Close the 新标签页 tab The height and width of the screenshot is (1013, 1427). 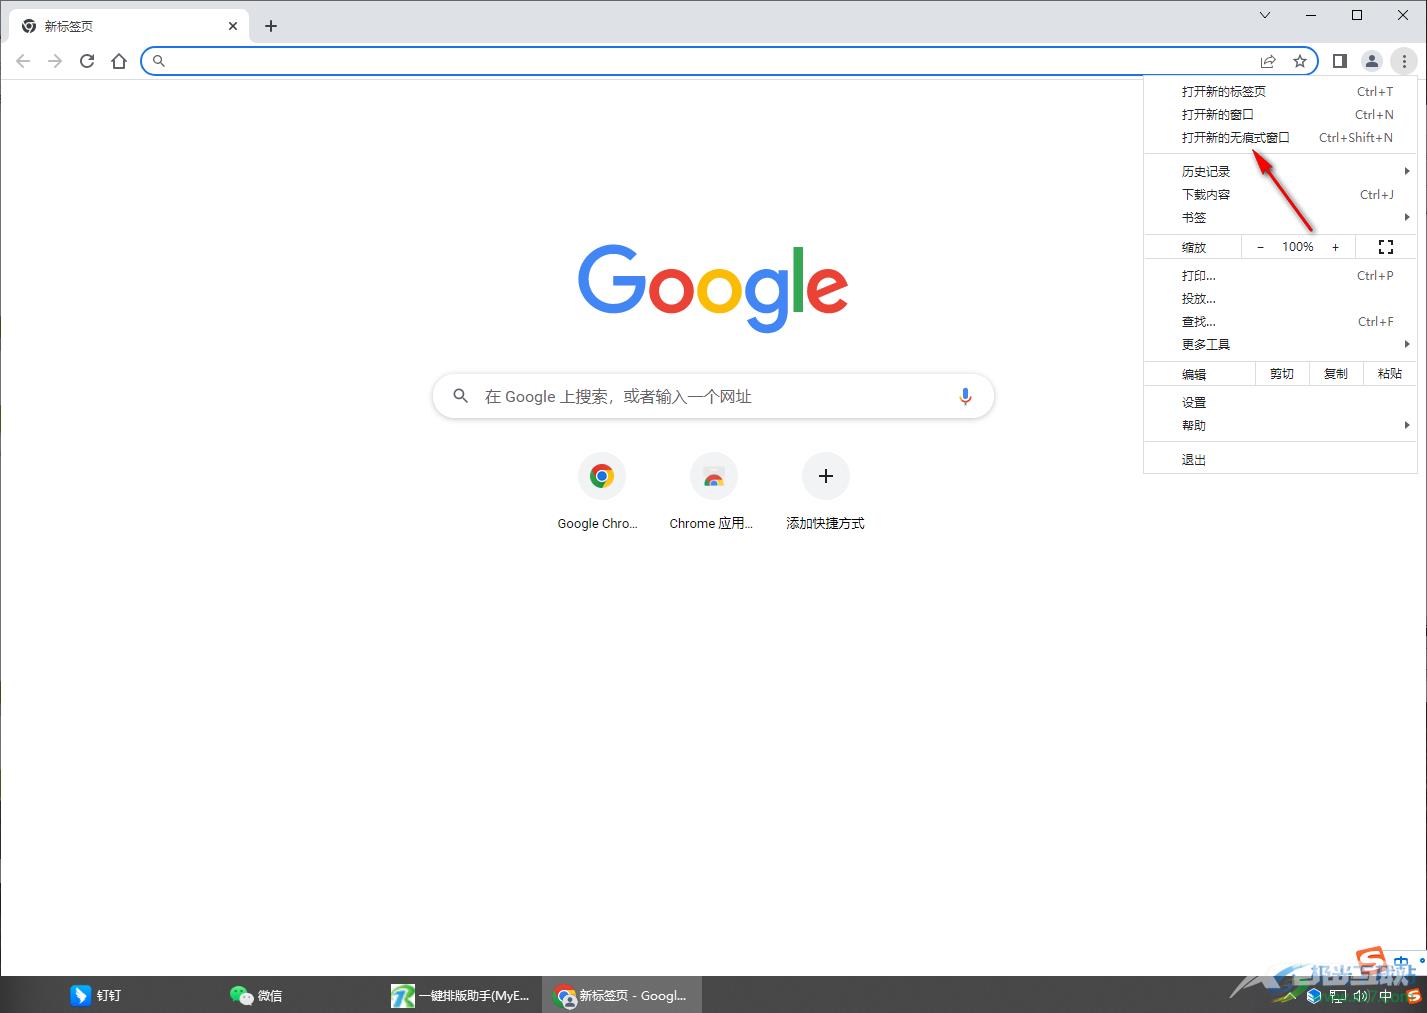pos(233,26)
